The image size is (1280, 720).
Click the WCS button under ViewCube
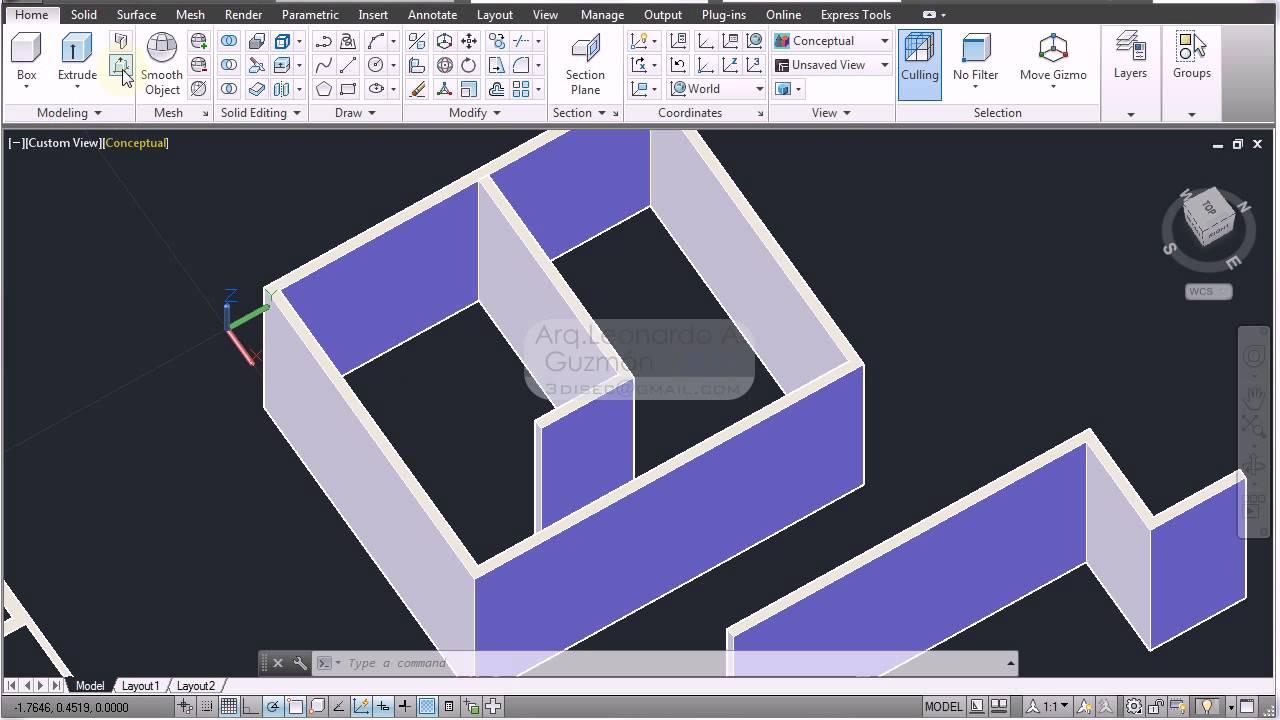1208,292
